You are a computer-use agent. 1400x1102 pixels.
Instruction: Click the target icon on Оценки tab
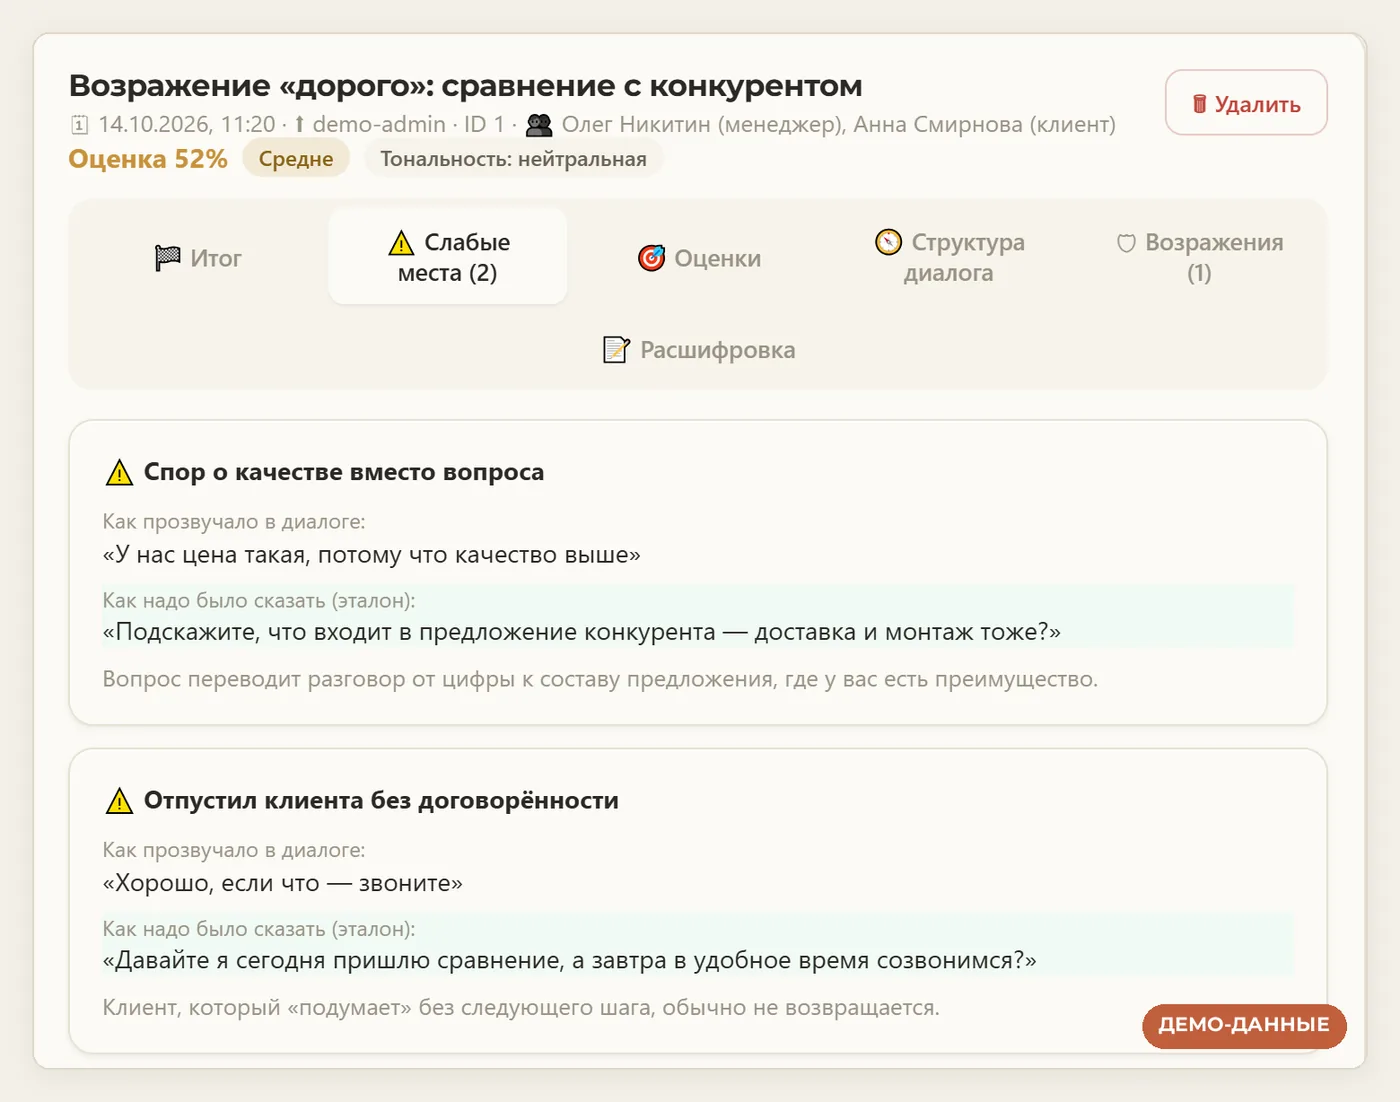651,258
